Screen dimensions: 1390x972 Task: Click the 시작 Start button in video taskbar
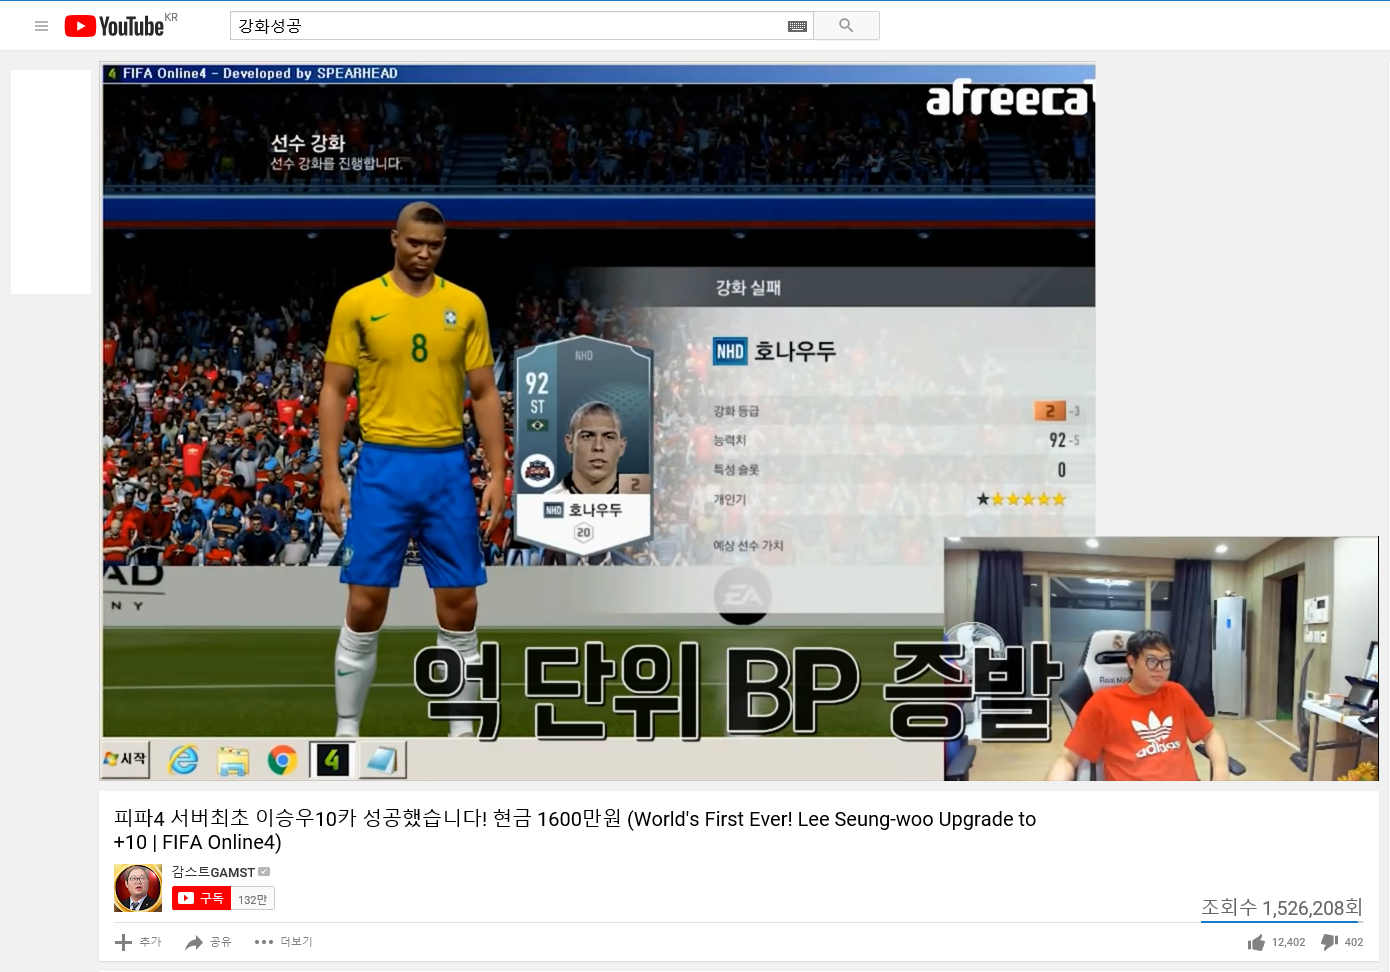pyautogui.click(x=125, y=759)
